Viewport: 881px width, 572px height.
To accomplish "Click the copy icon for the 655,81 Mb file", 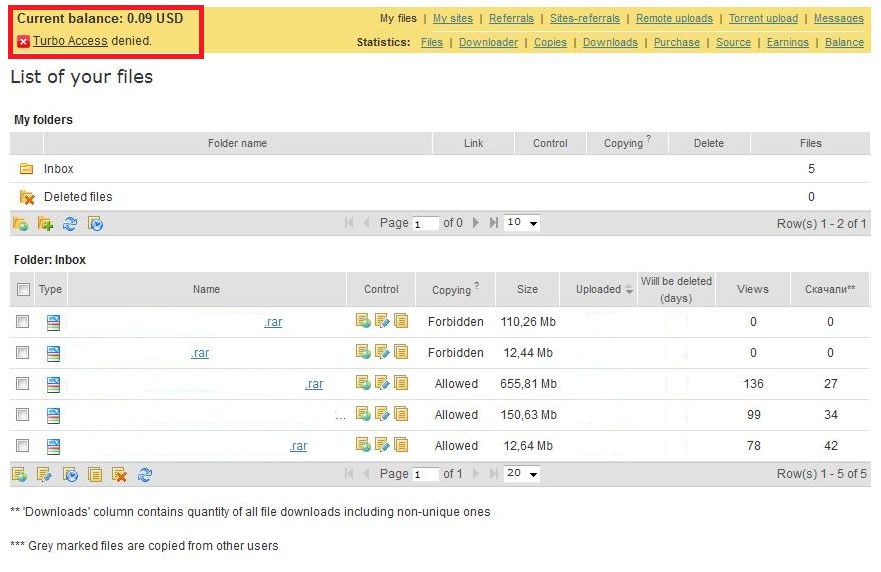I will point(401,384).
